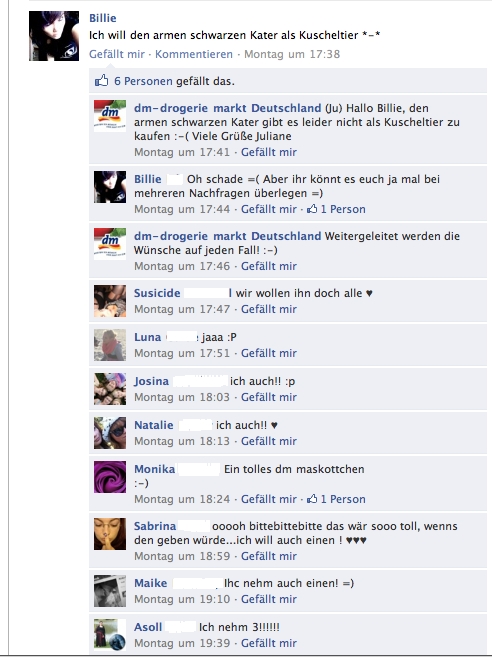Click the thumbs-up icon on Monika's comment
This screenshot has height=657, width=492.
click(312, 499)
